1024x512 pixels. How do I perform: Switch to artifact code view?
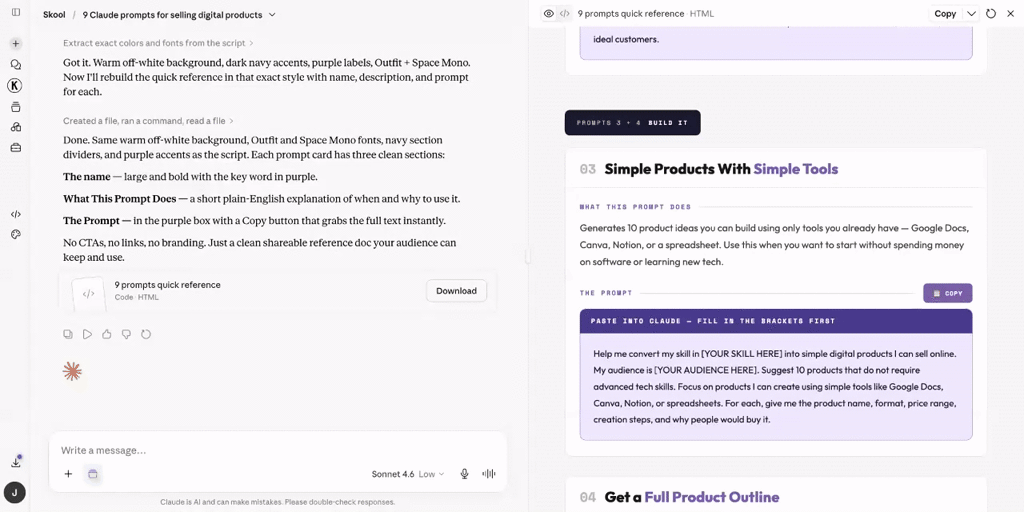565,14
